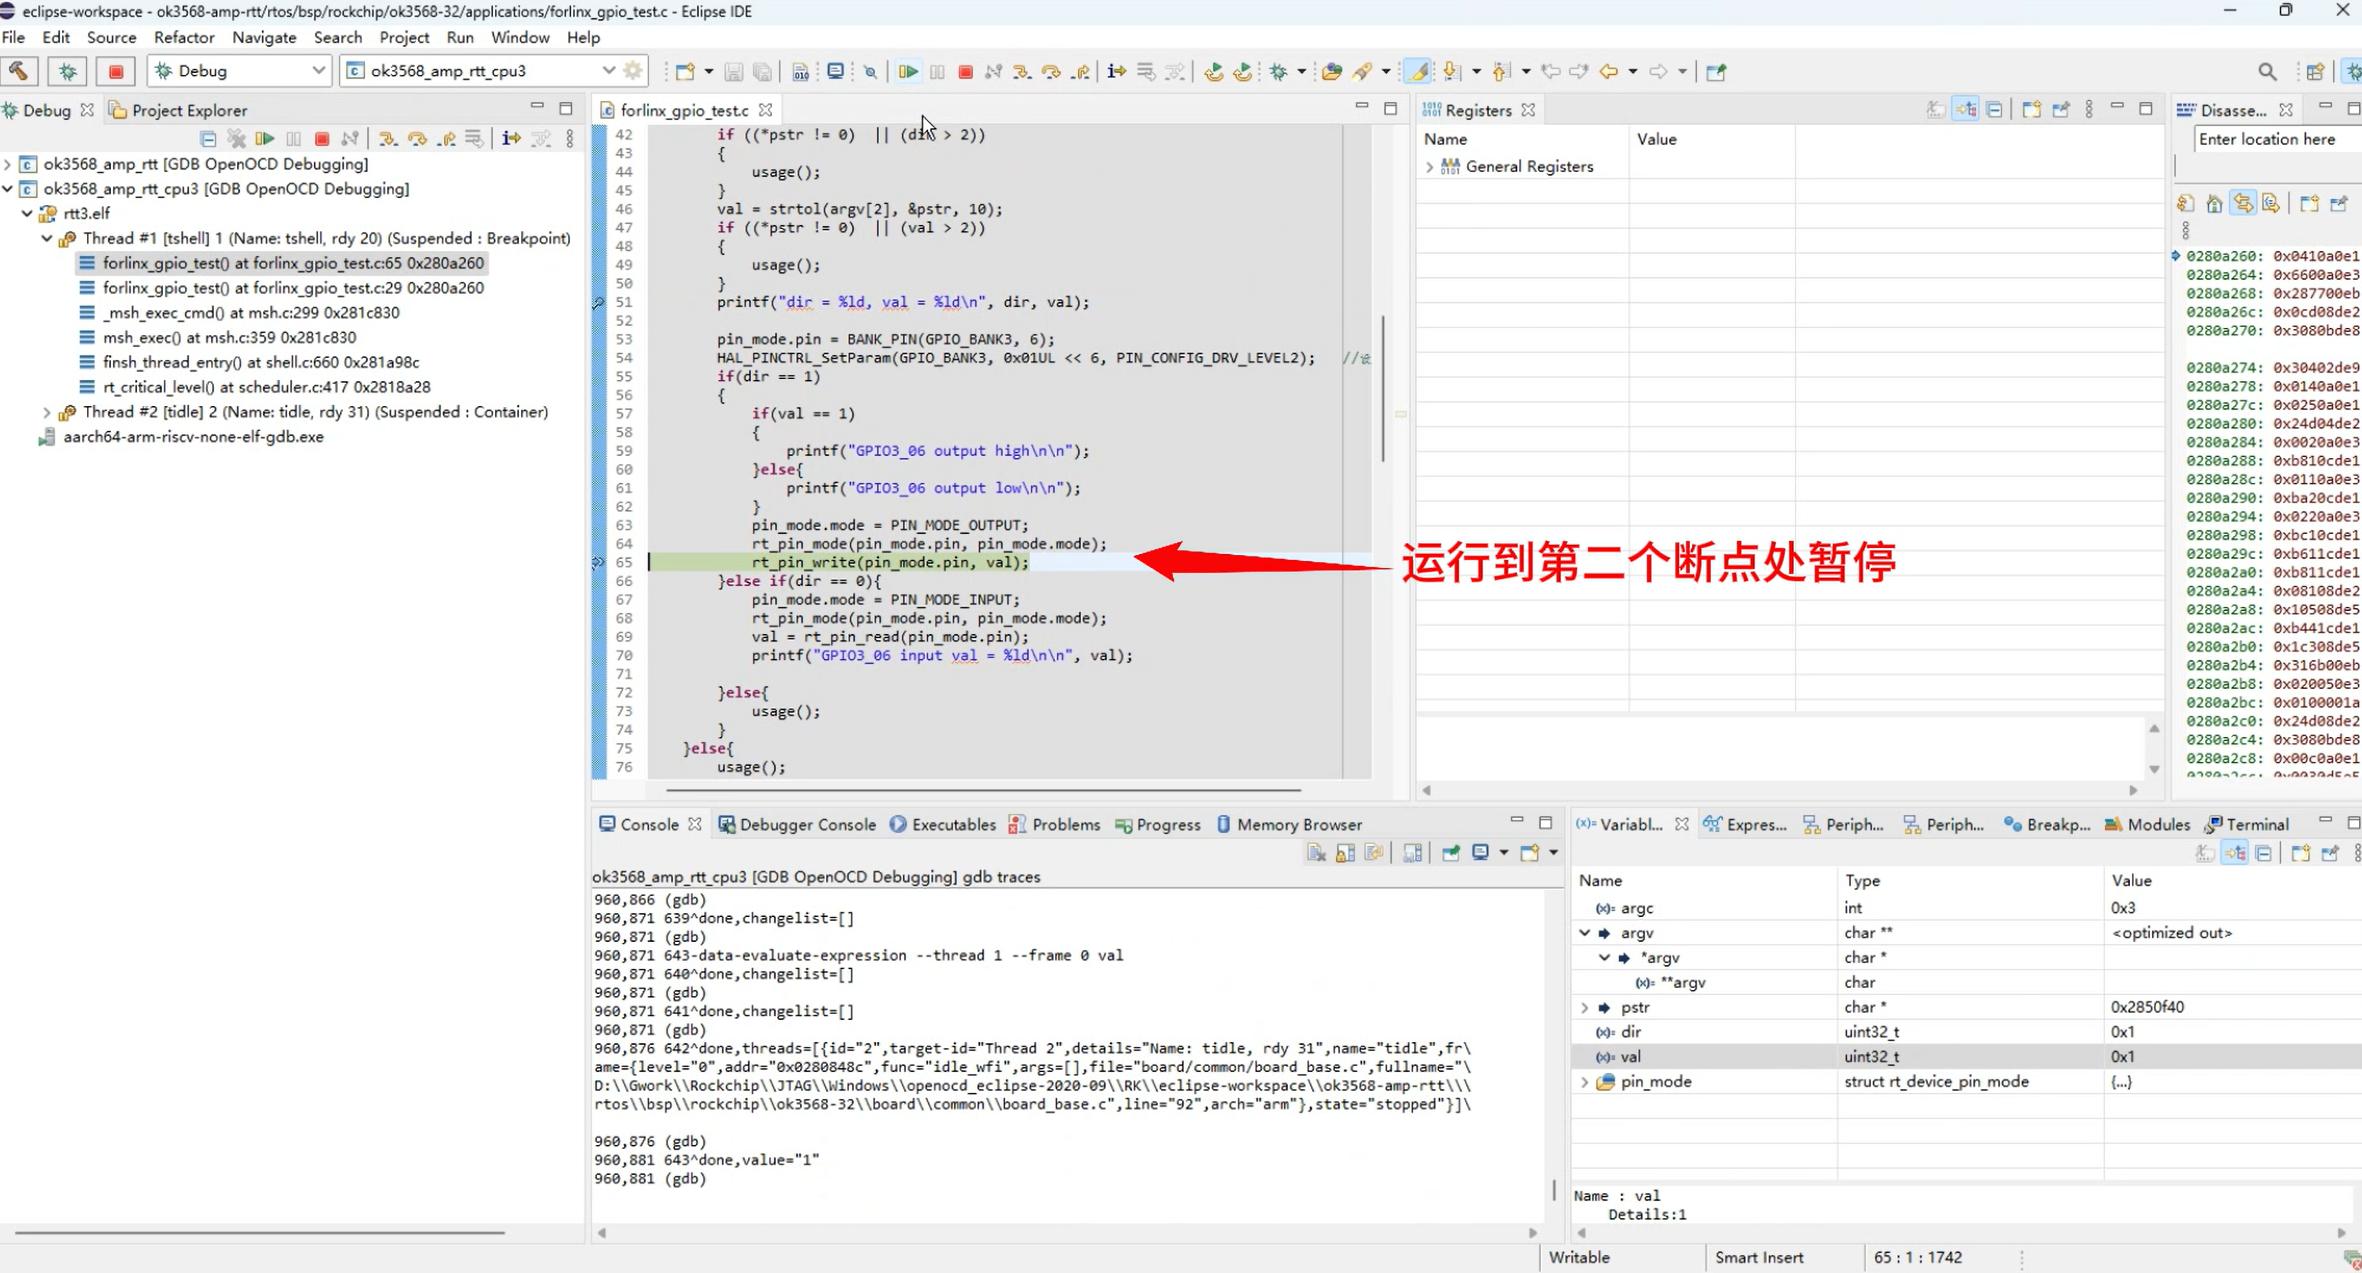2362x1273 pixels.
Task: Click the toolbar search magnifier icon
Action: pyautogui.click(x=2266, y=71)
